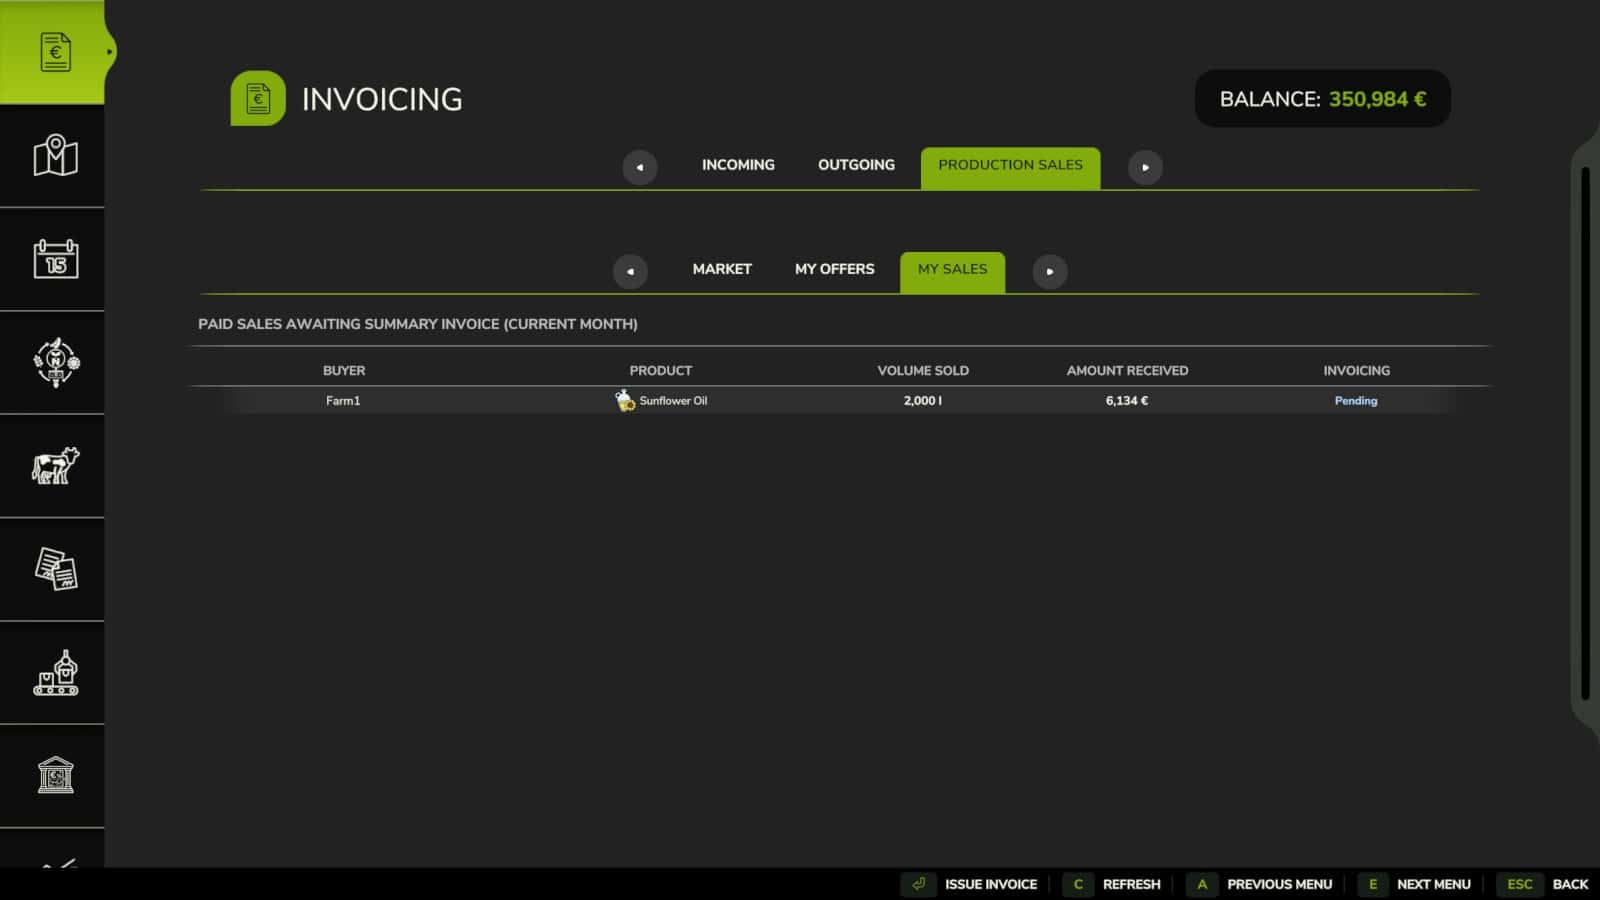The image size is (1600, 900).
Task: Go to next main tab arrow right of Production Sales
Action: click(x=1145, y=167)
